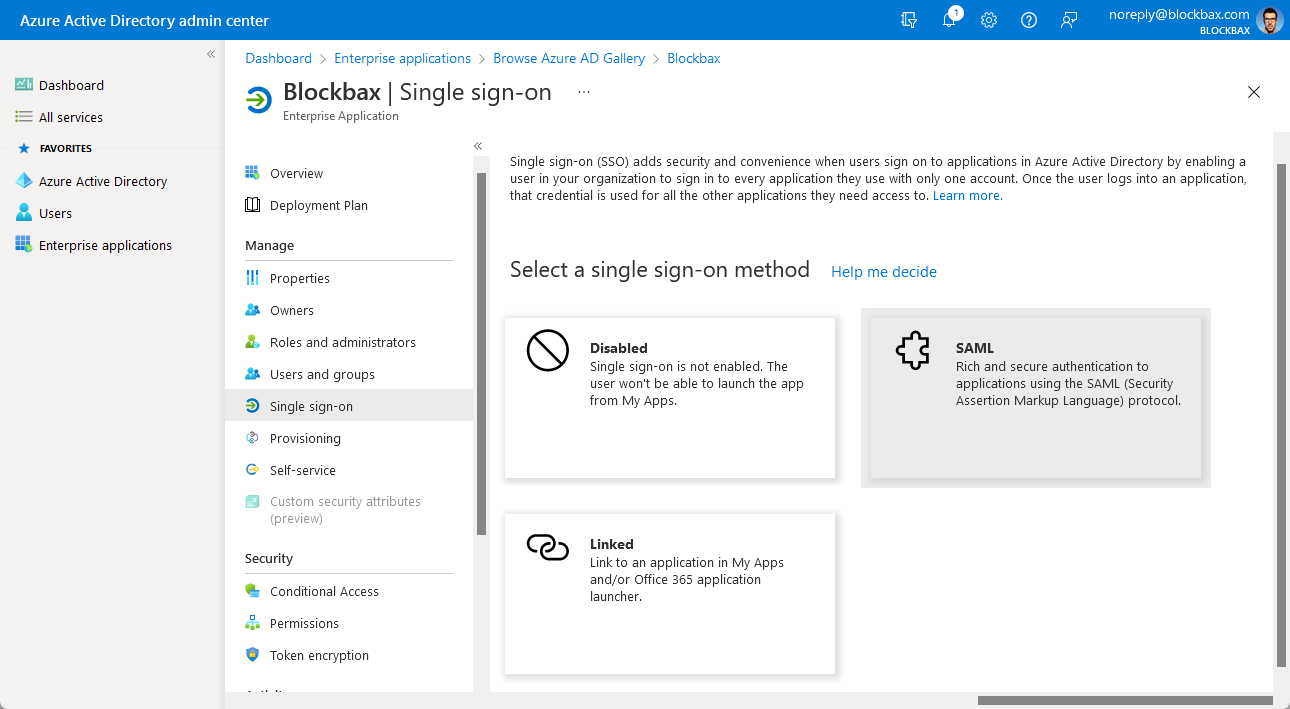Open the ellipsis menu next to Single sign-on
Screen dimensions: 1290x709
point(583,92)
